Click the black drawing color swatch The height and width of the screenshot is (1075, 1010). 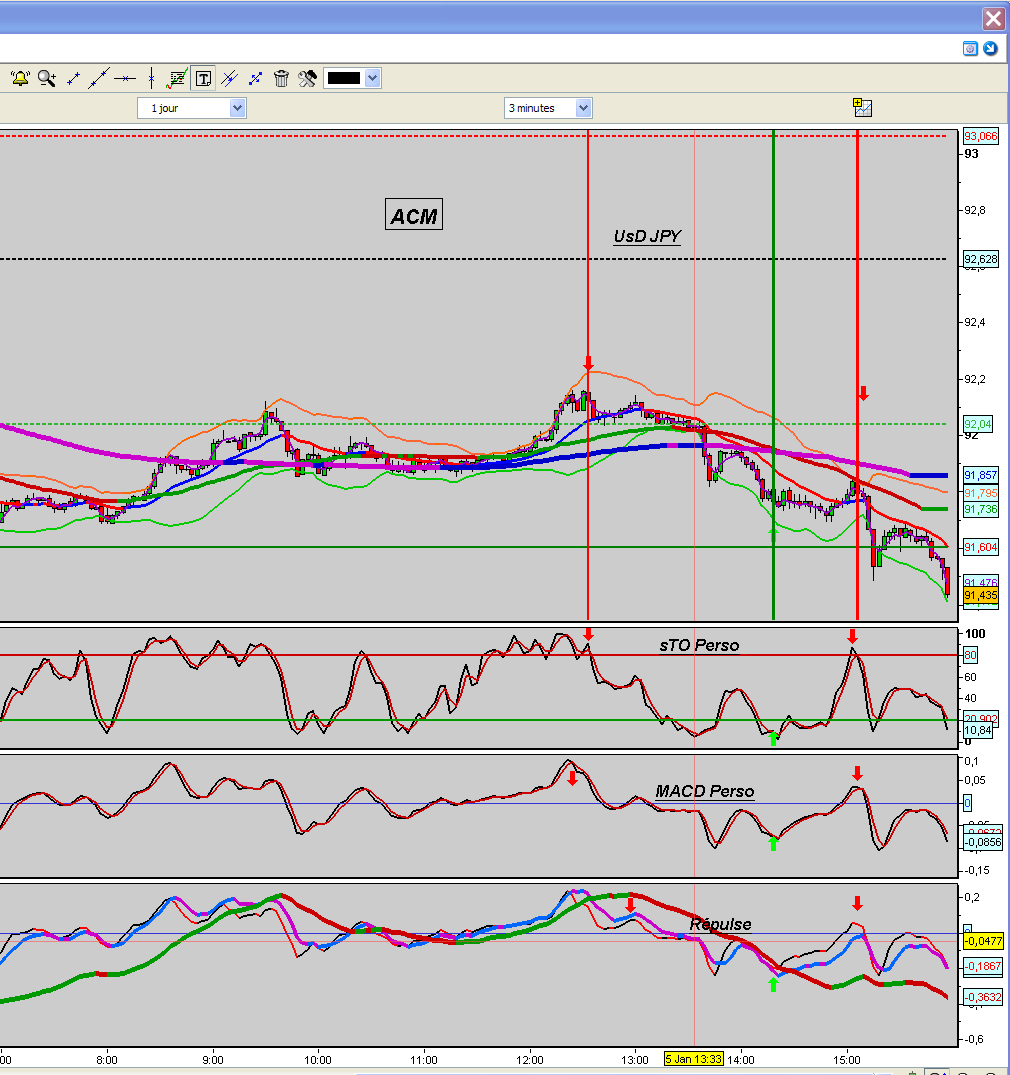pyautogui.click(x=344, y=78)
